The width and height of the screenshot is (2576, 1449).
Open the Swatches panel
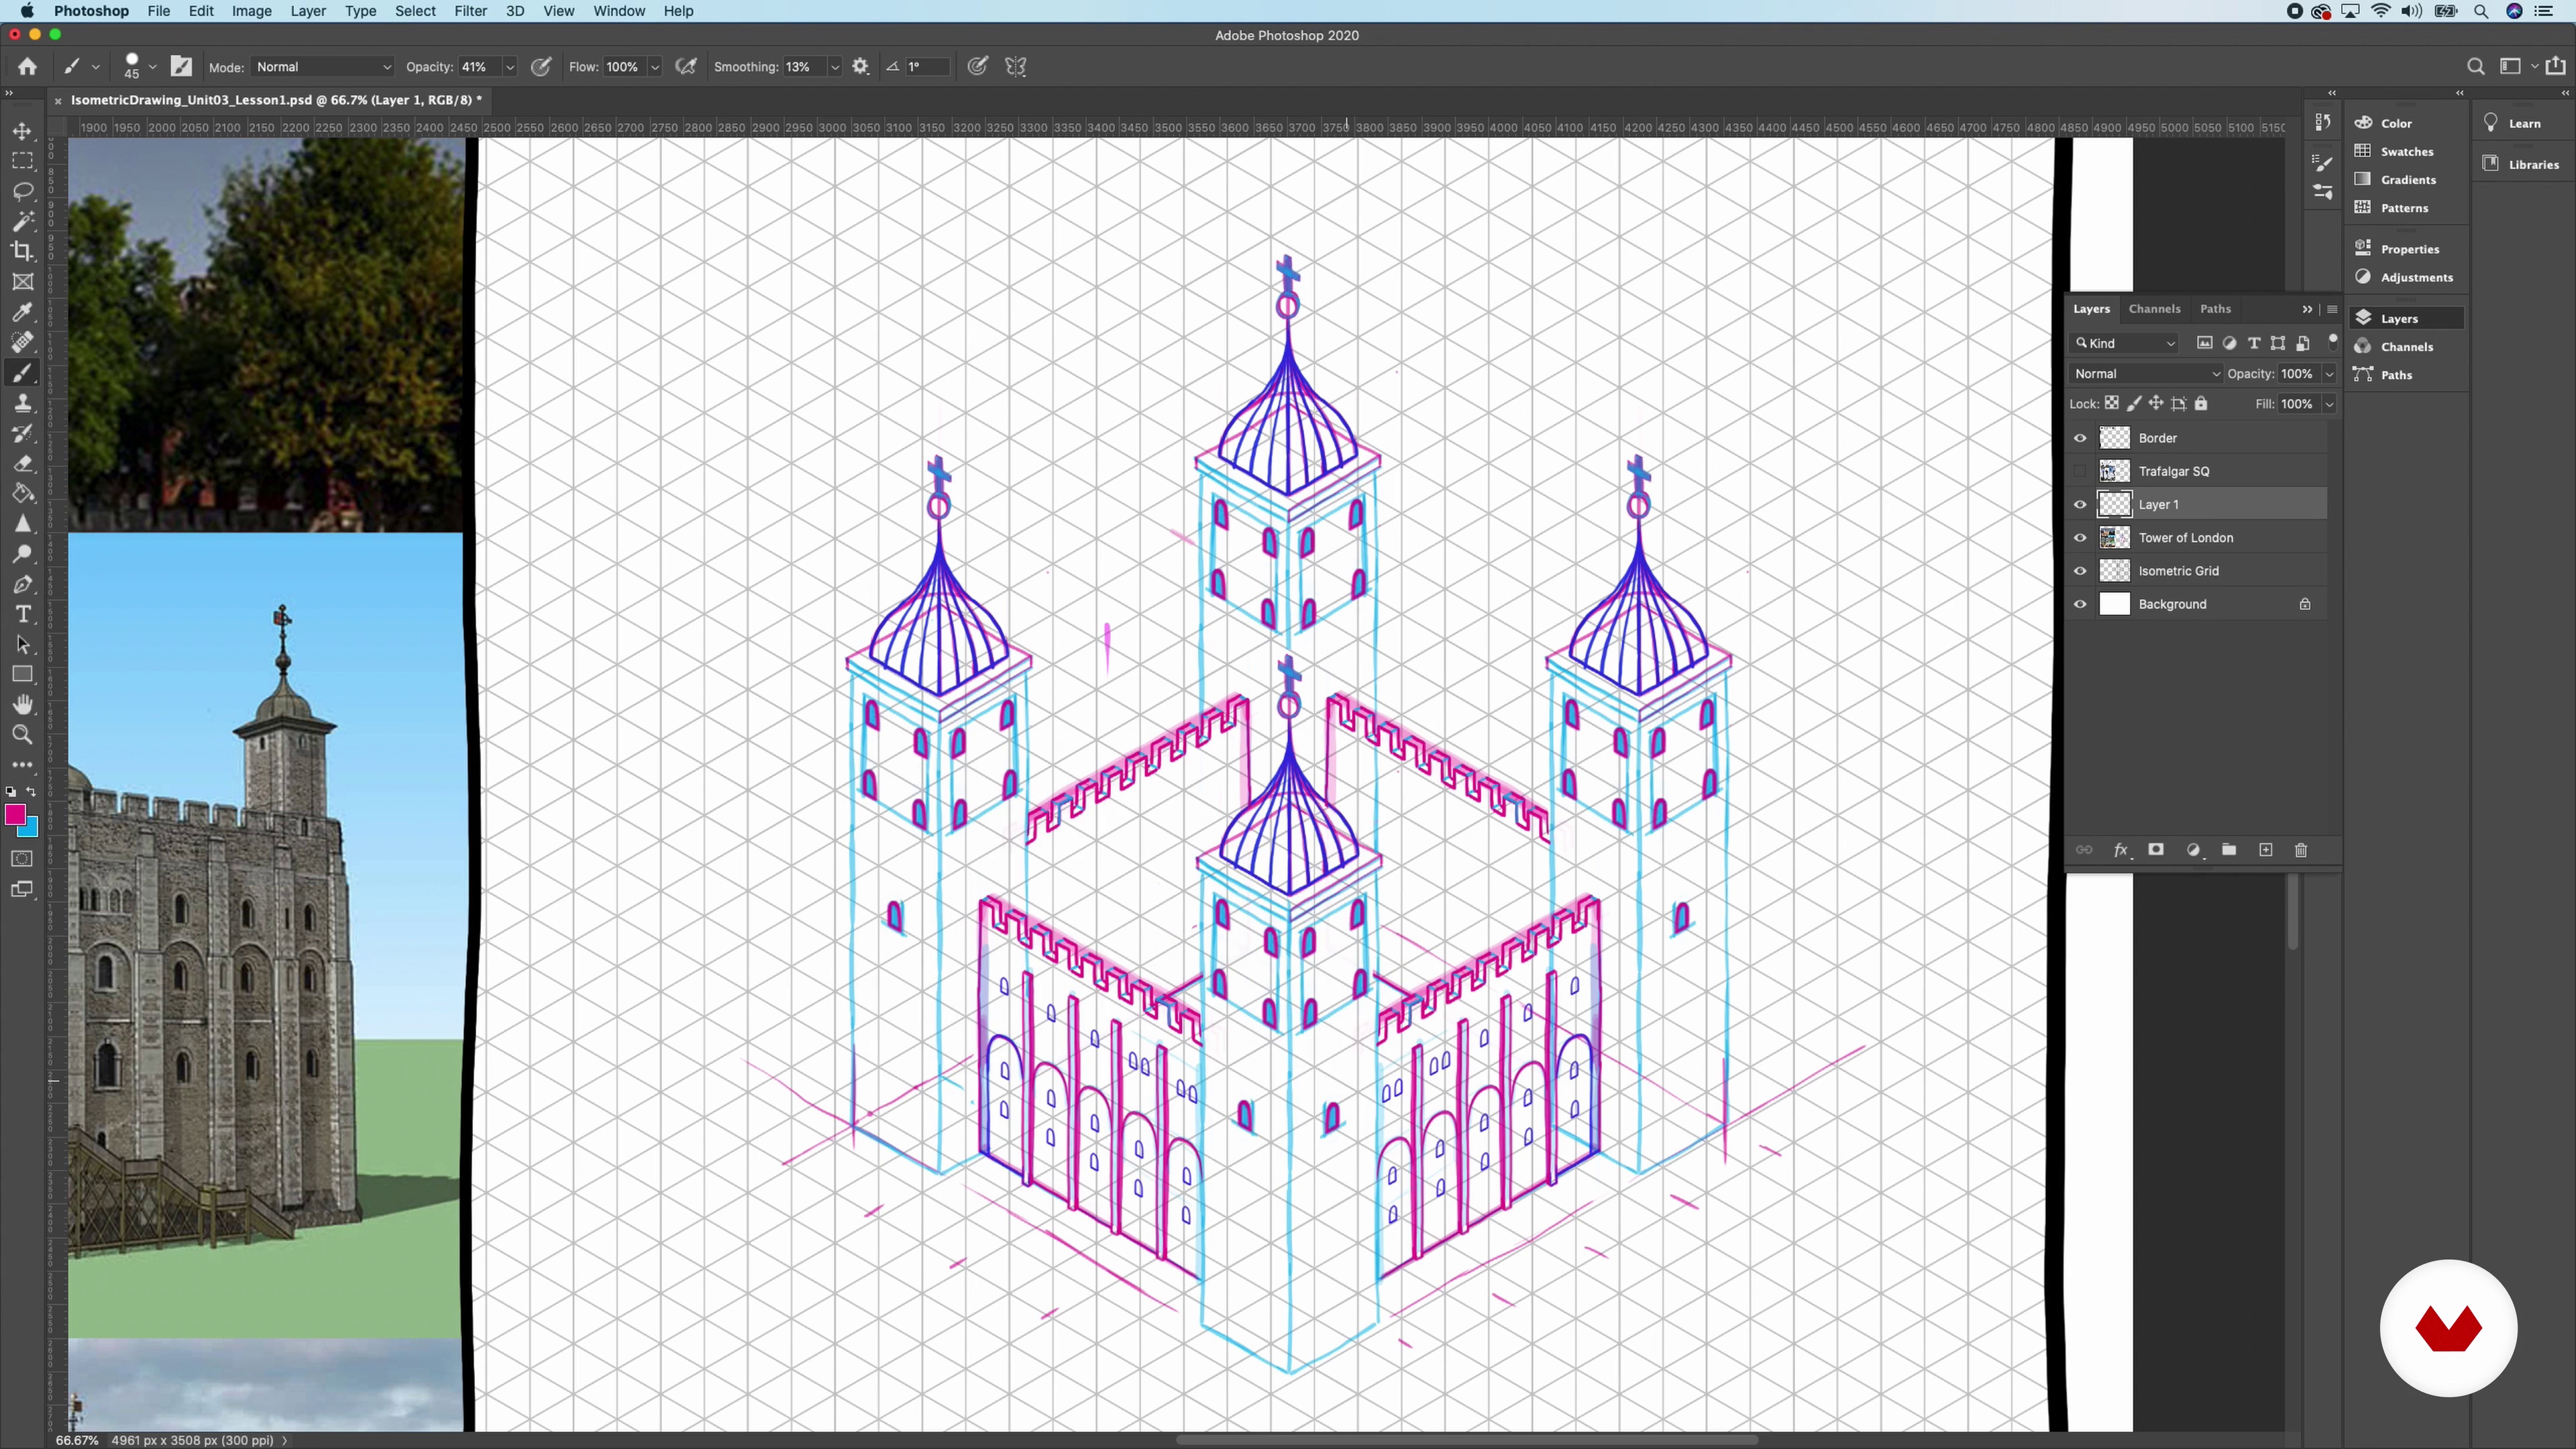tap(2406, 151)
